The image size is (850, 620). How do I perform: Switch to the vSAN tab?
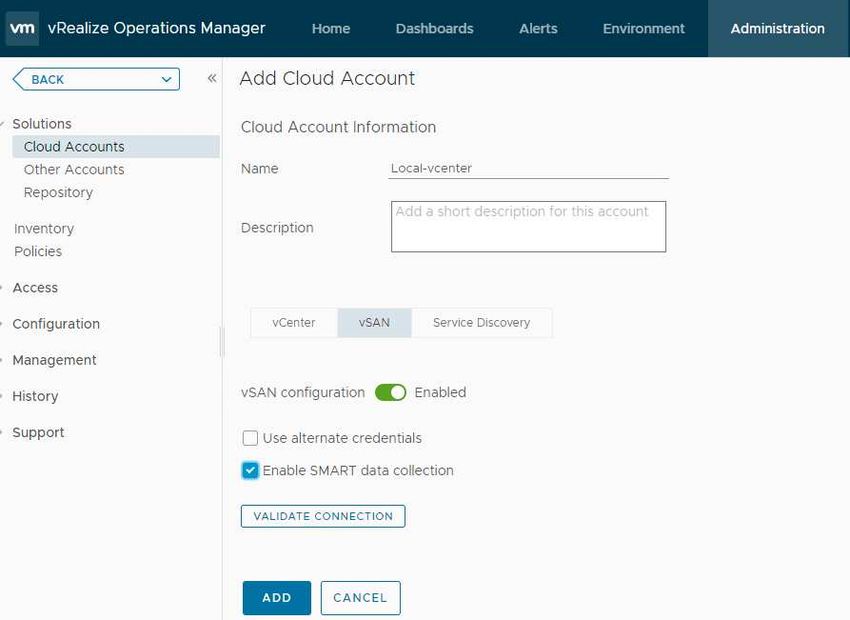pos(374,322)
